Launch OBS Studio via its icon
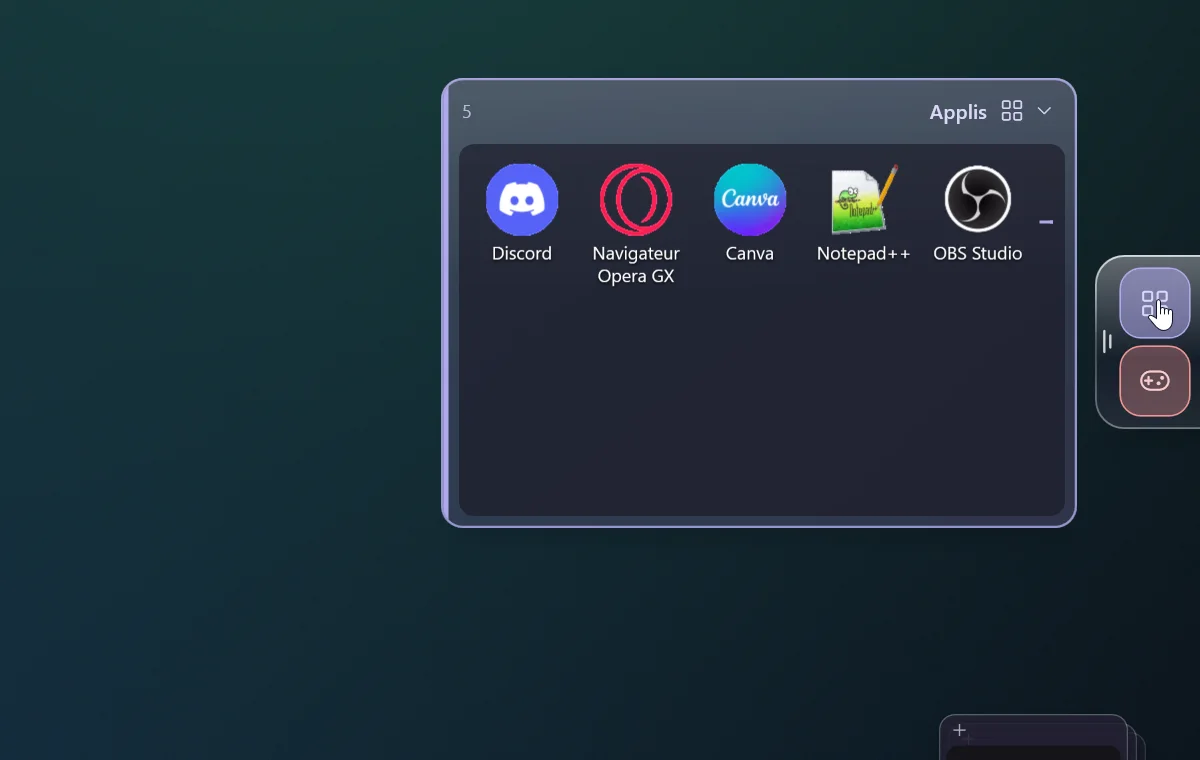Image resolution: width=1200 pixels, height=760 pixels. point(978,199)
